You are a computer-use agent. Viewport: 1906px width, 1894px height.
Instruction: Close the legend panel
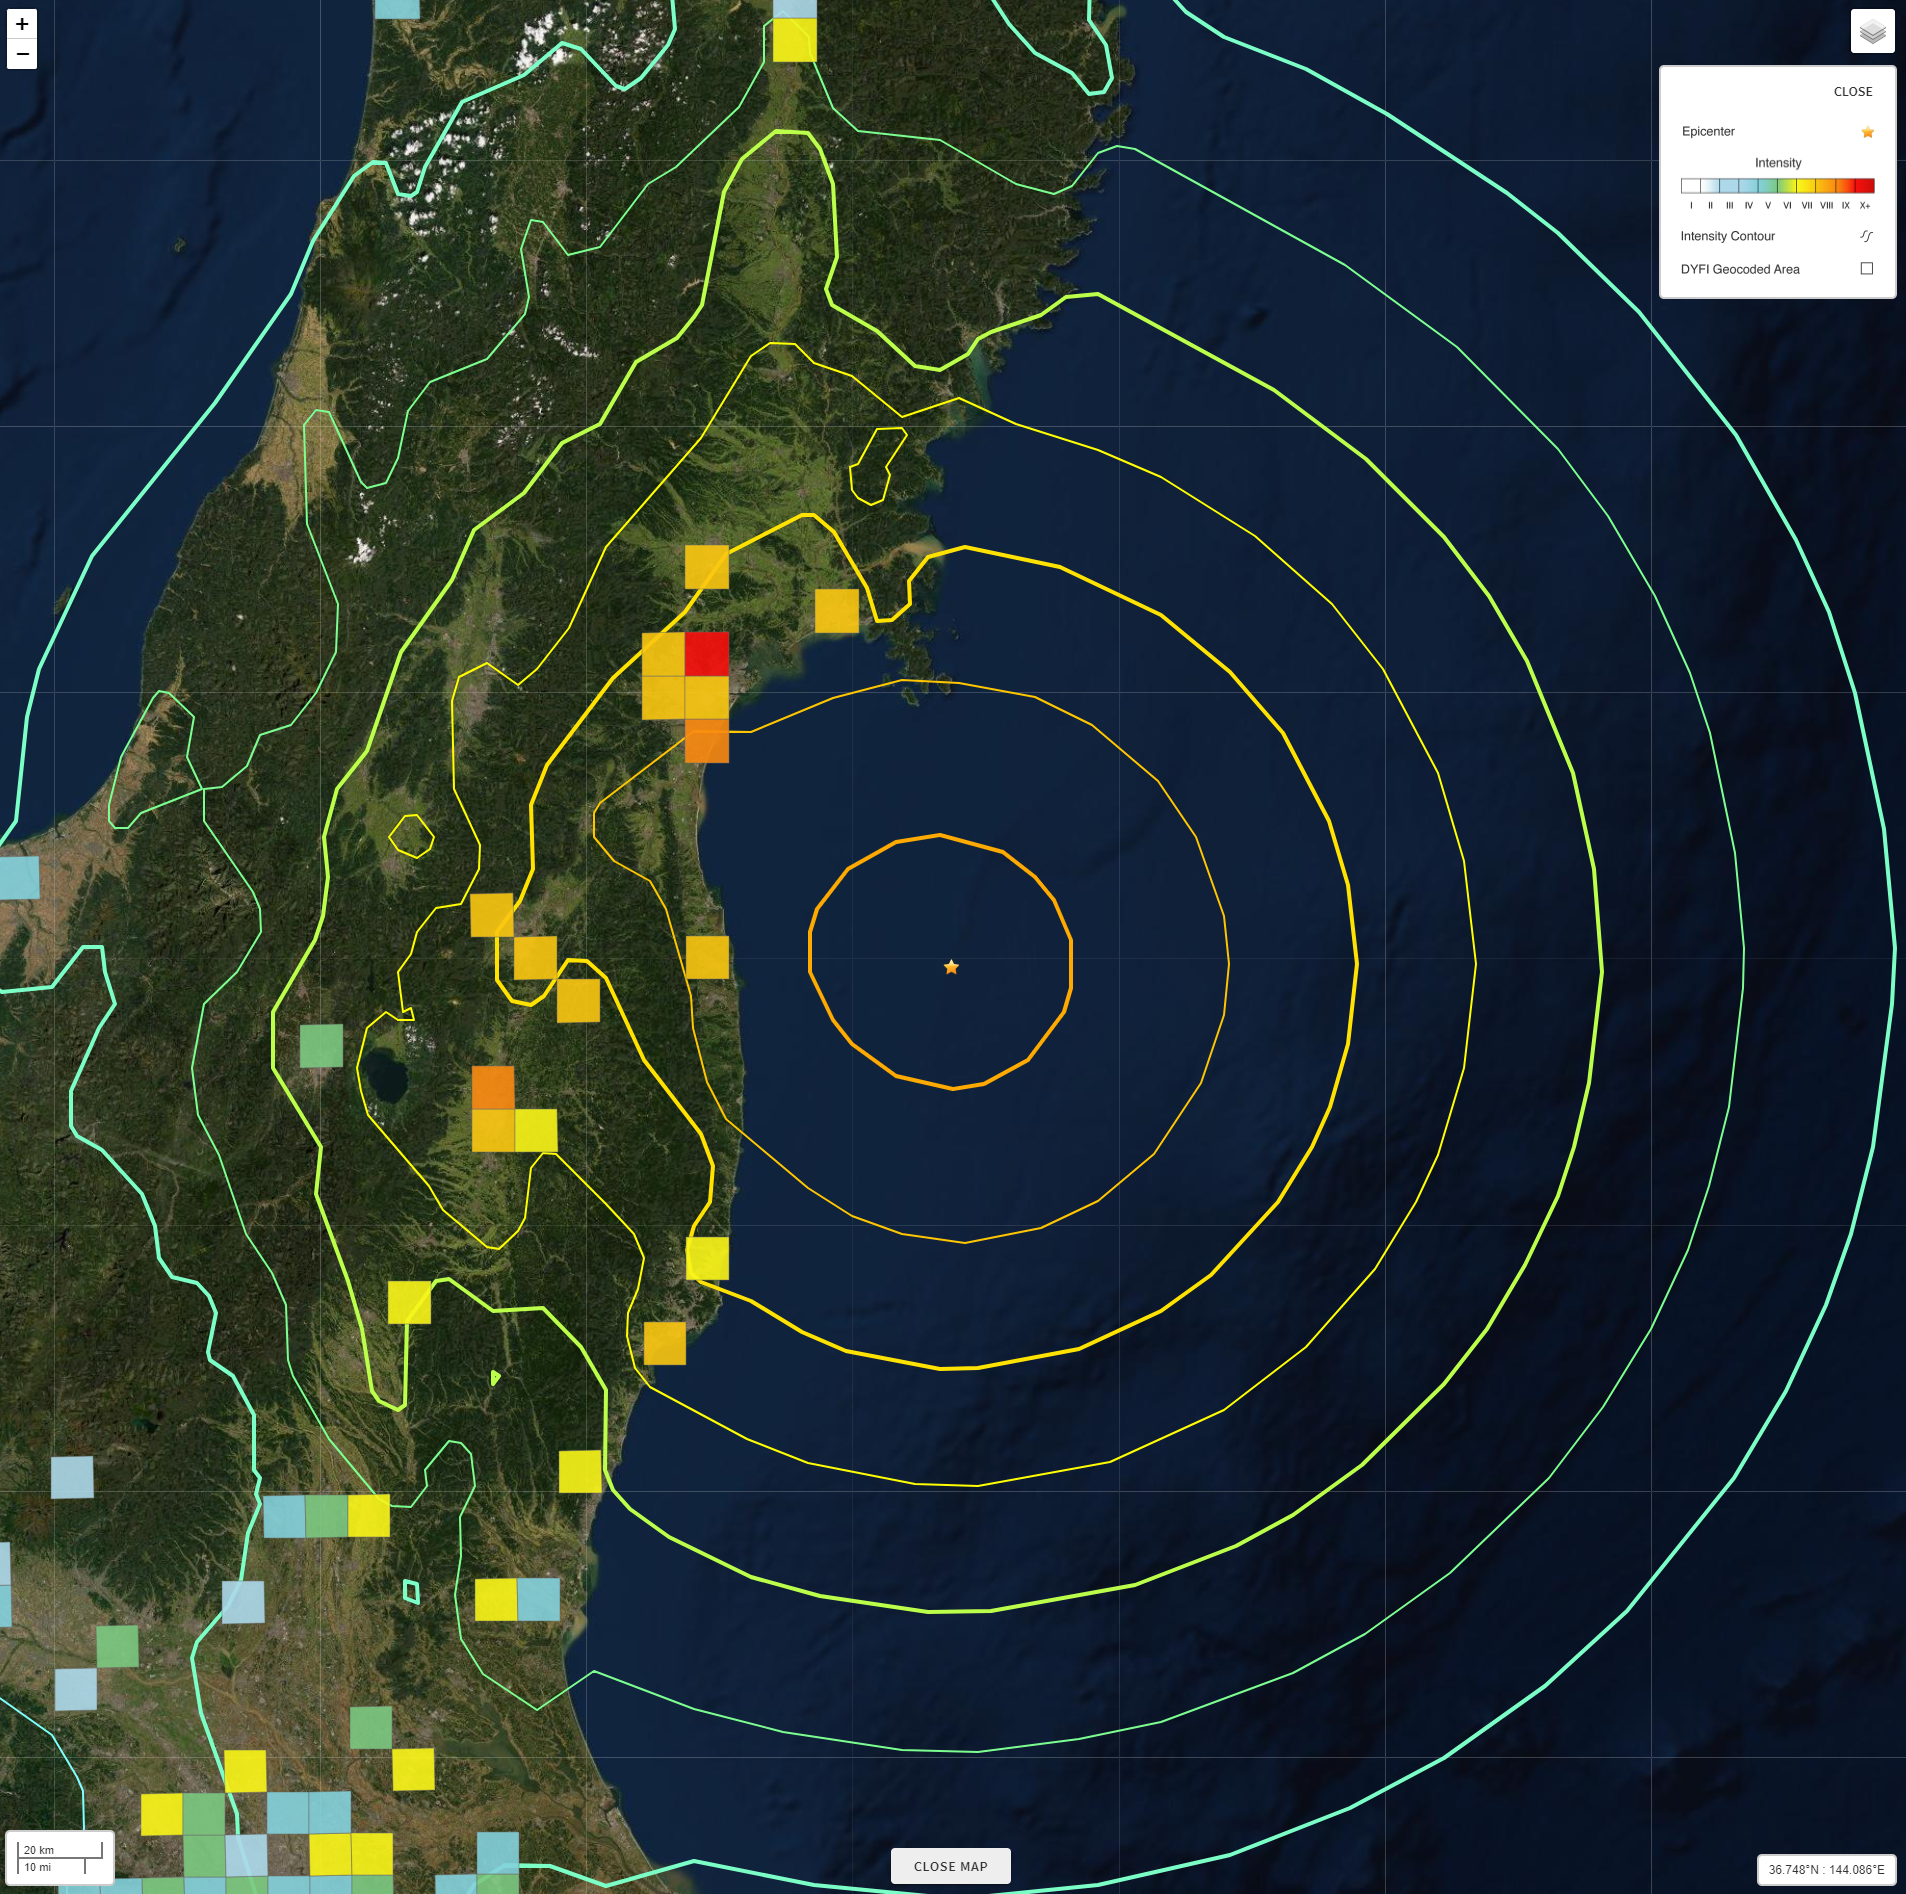1852,92
